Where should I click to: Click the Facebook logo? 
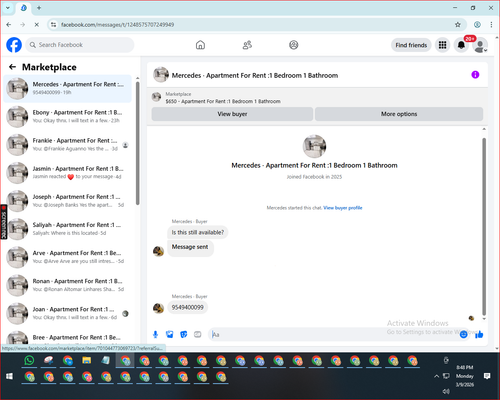14,45
